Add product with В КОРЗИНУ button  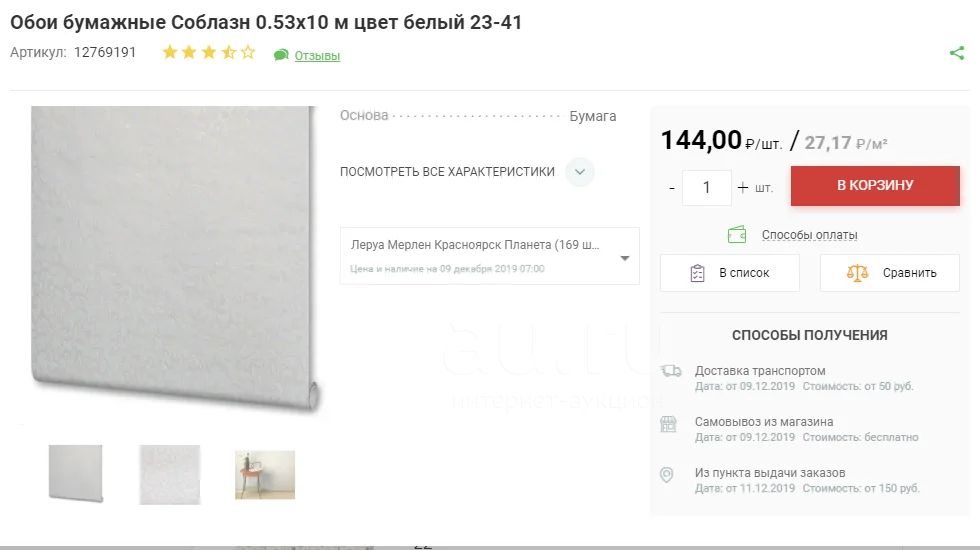tap(875, 186)
